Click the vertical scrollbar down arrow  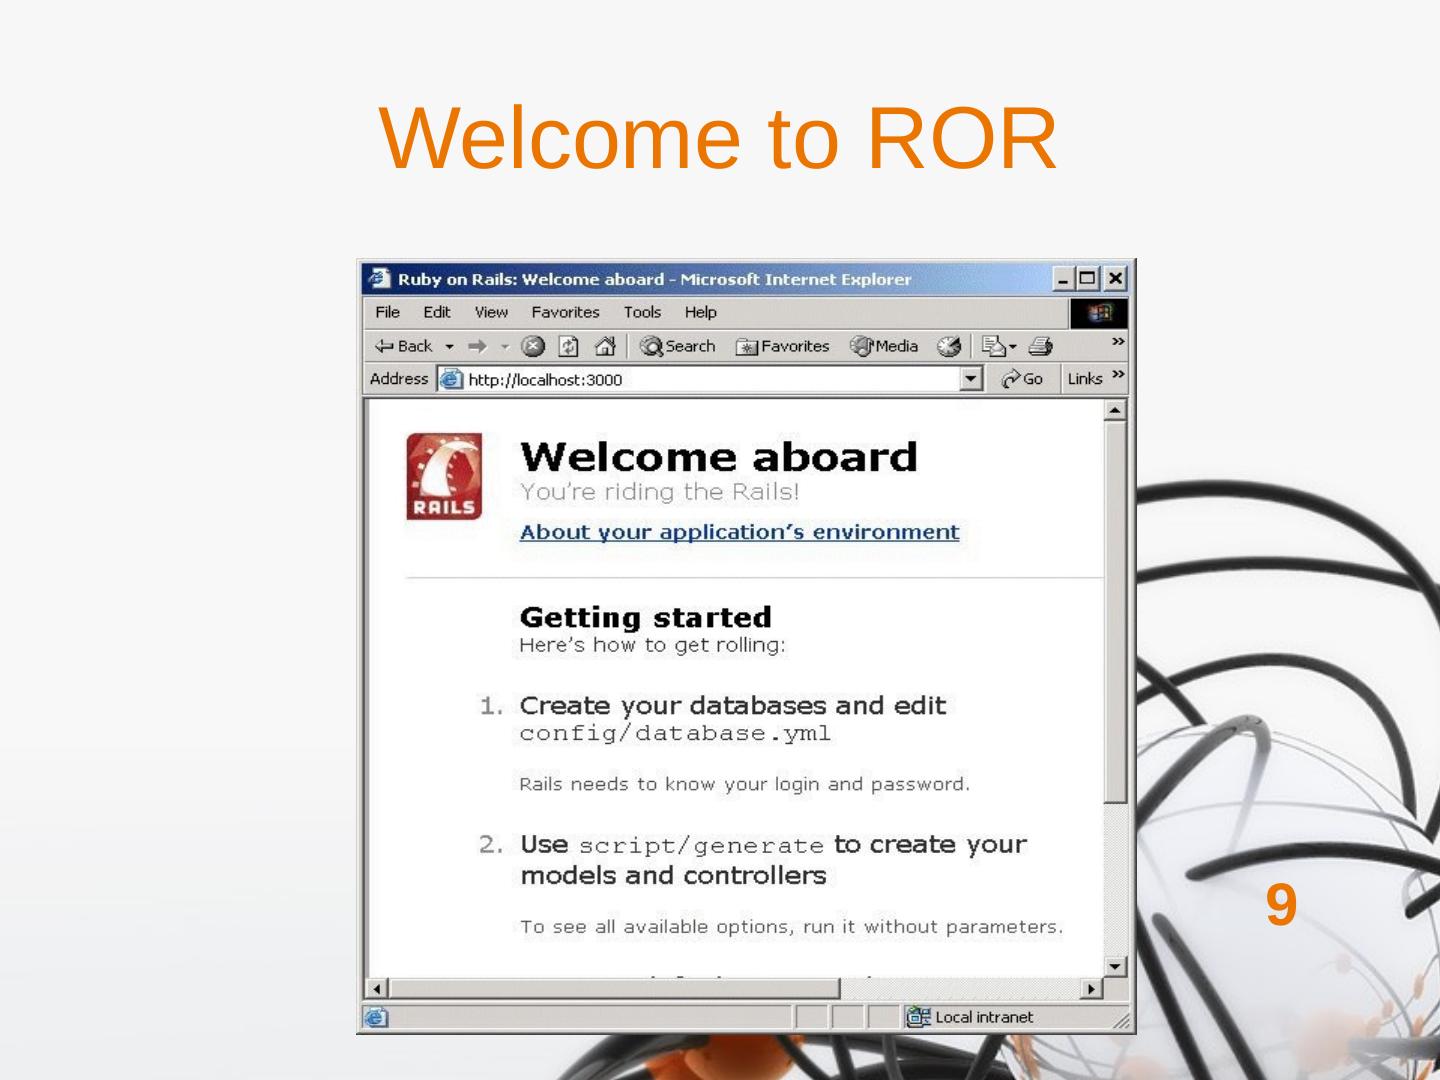(1115, 966)
